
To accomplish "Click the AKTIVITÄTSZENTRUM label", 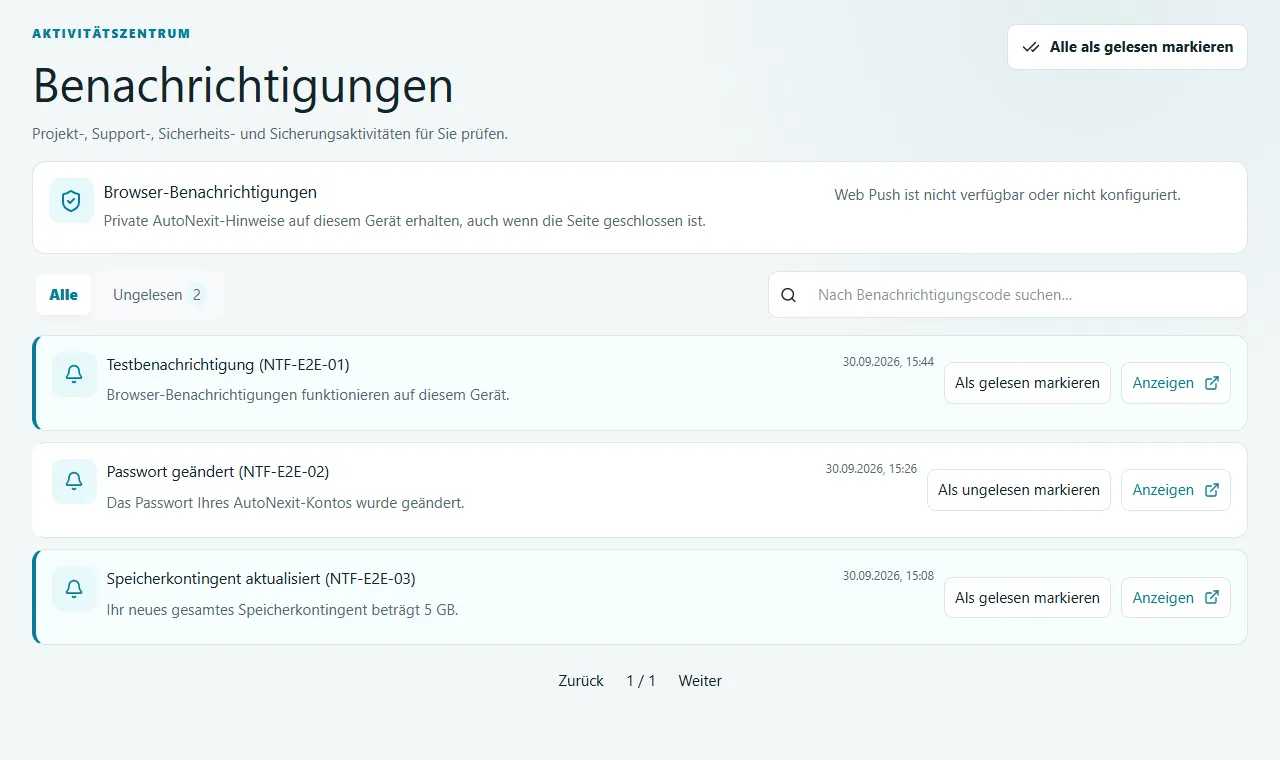I will point(111,34).
